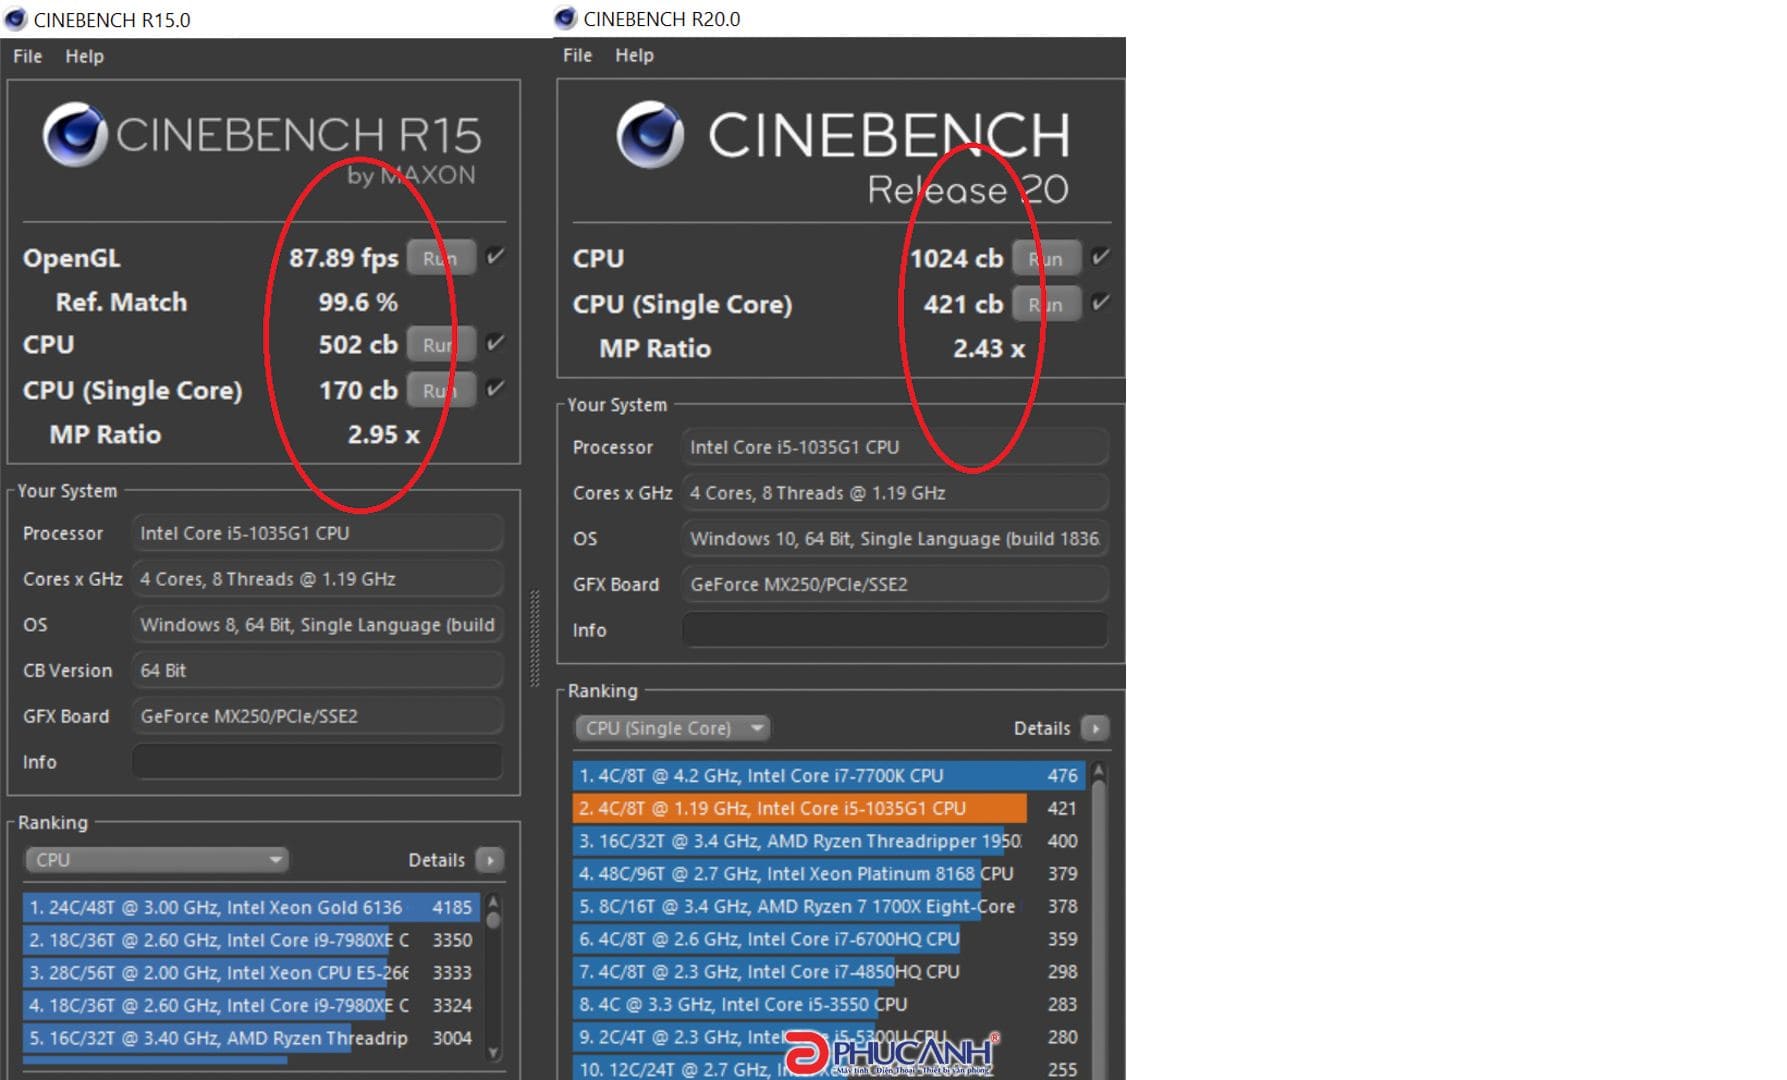Click scroll-down arrow of R15 ranking list

point(493,1052)
